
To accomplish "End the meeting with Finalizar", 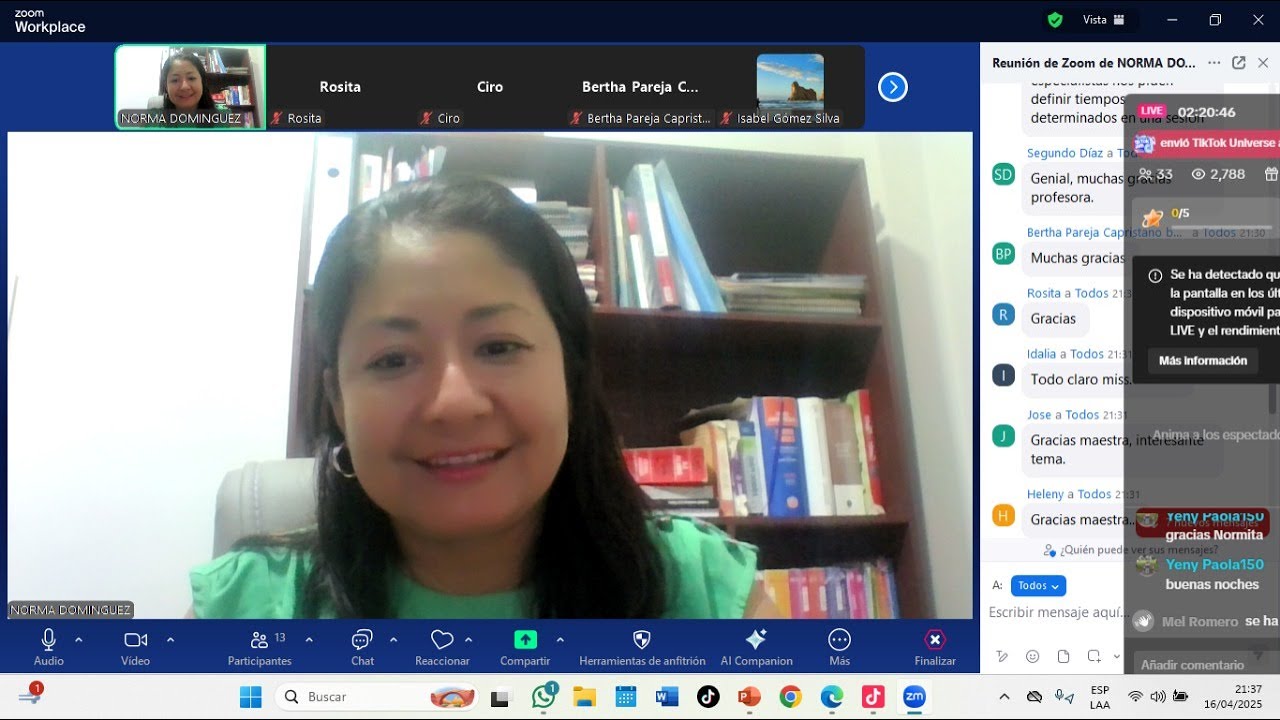I will point(935,647).
